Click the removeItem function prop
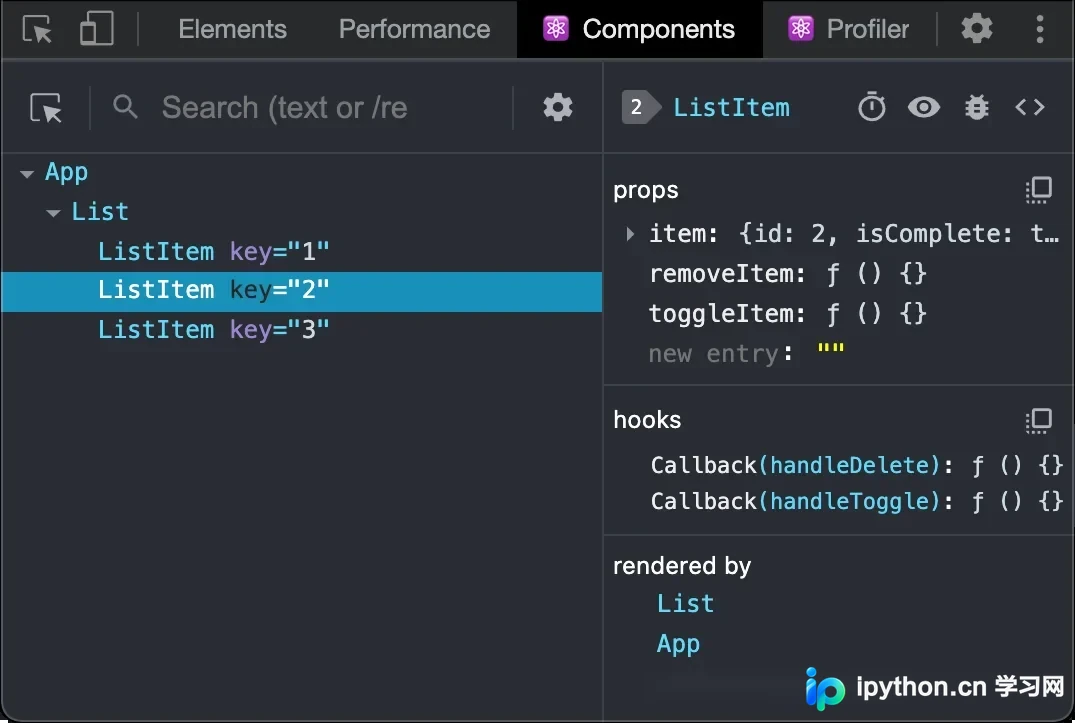This screenshot has width=1075, height=723. (788, 274)
